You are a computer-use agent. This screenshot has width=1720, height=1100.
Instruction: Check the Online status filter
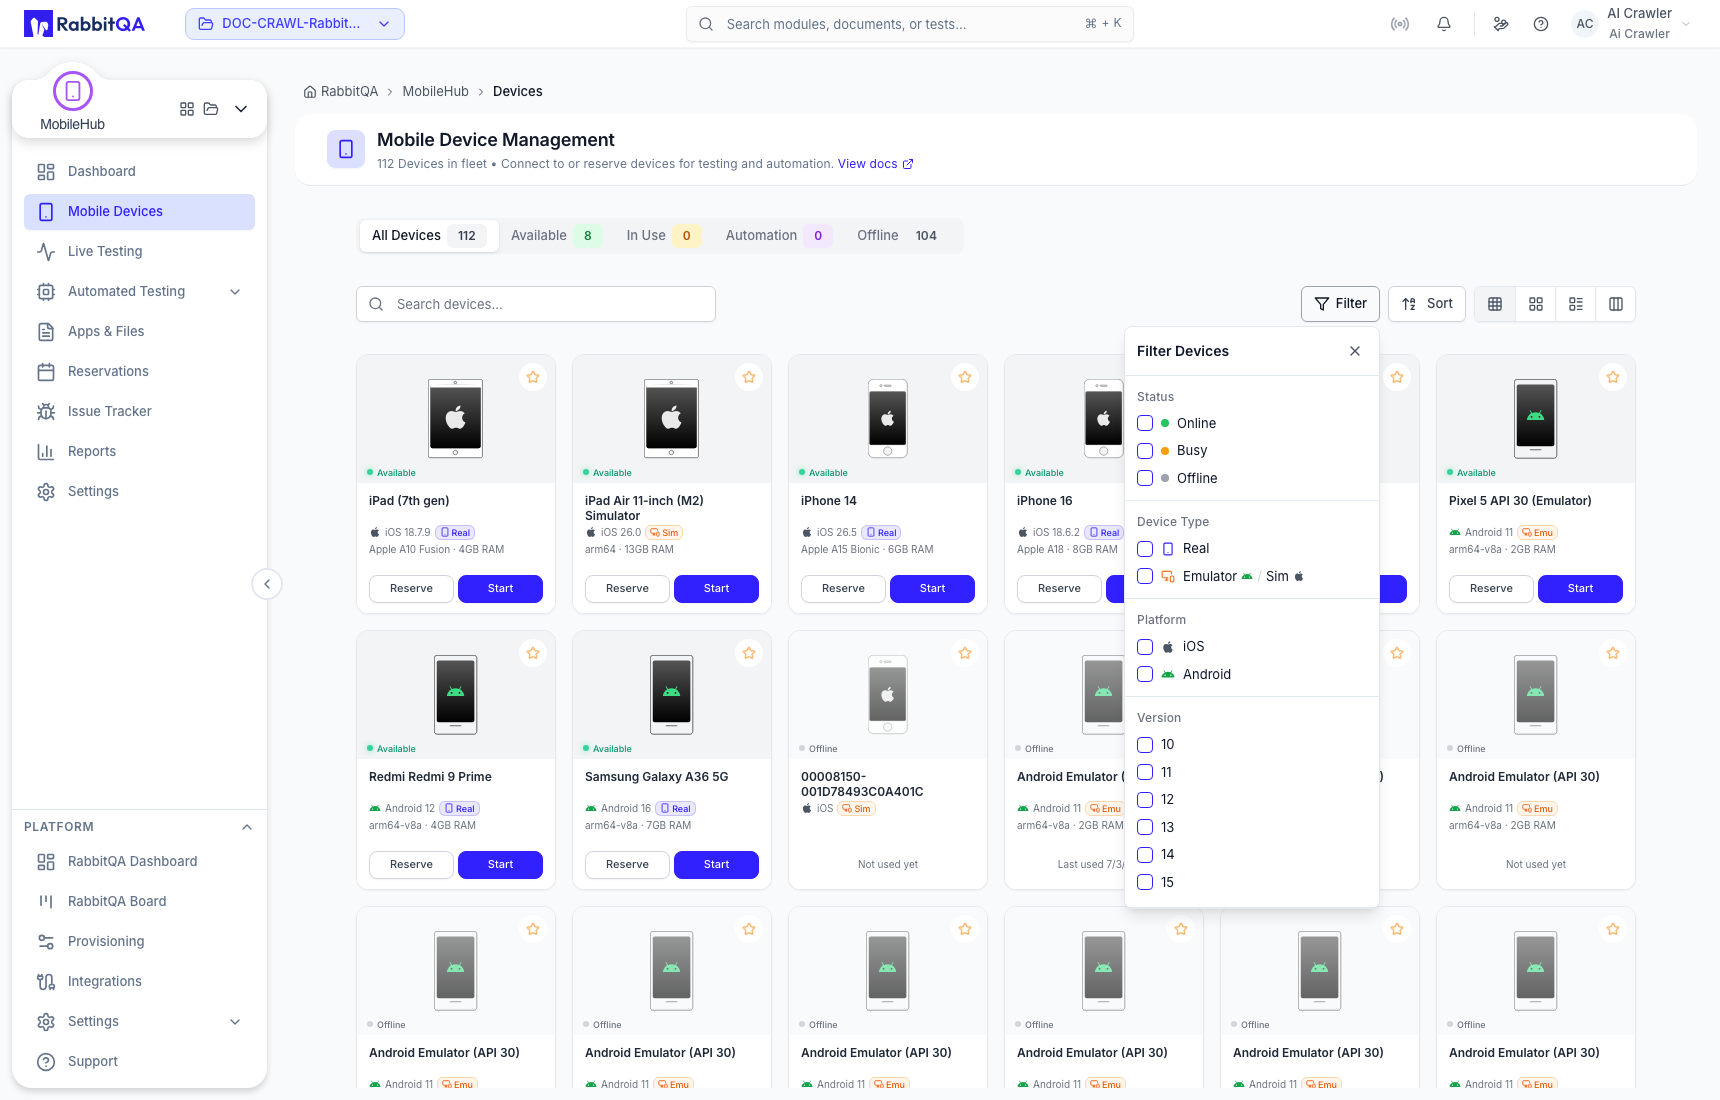[x=1145, y=423]
